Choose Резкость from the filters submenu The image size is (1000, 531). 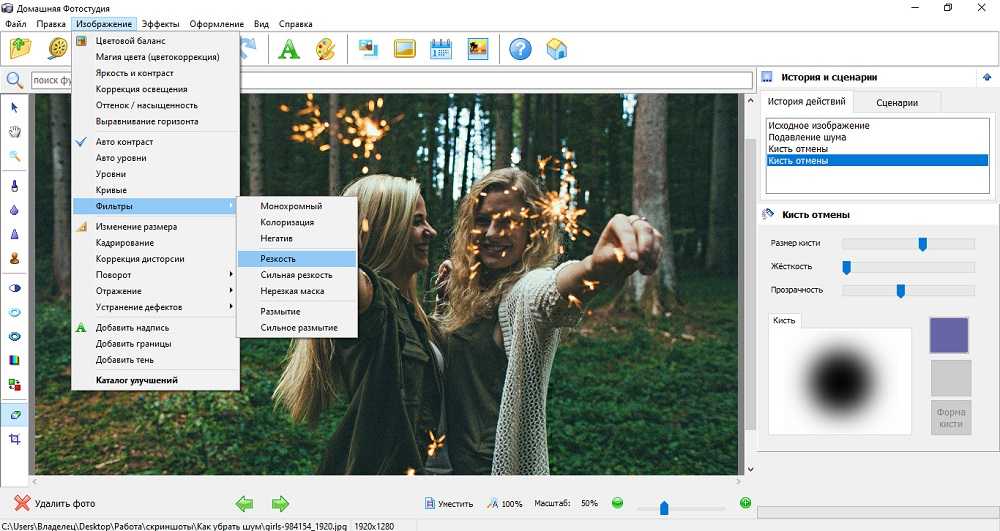coord(278,258)
